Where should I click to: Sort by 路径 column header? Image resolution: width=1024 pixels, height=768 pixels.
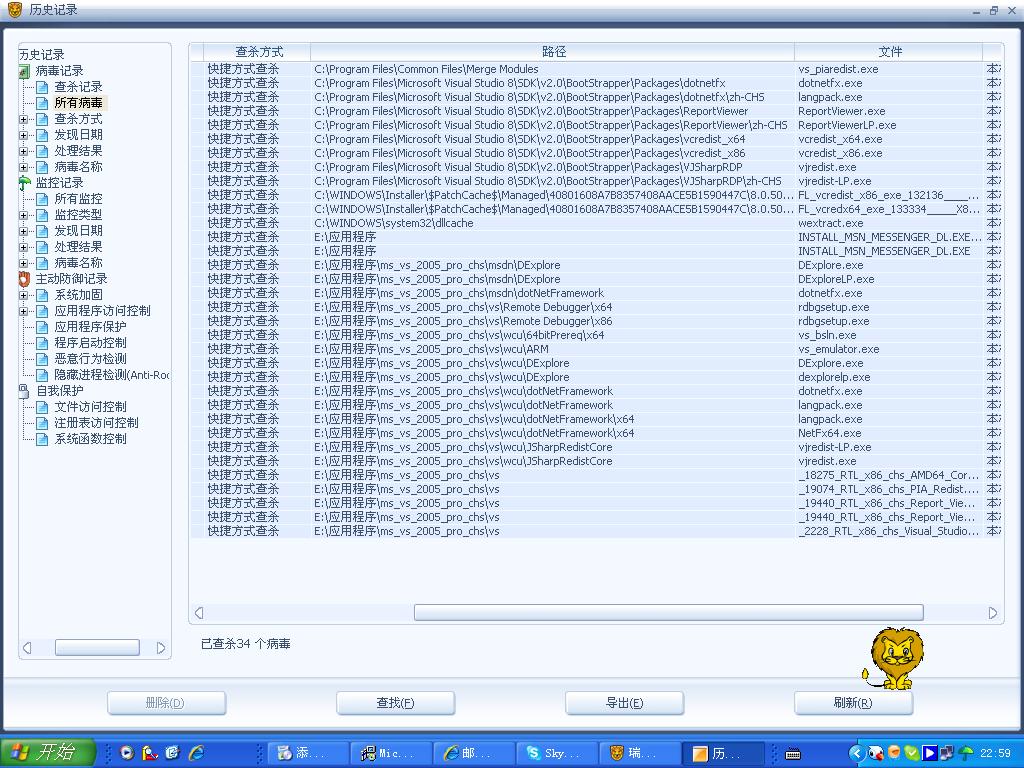coord(552,52)
